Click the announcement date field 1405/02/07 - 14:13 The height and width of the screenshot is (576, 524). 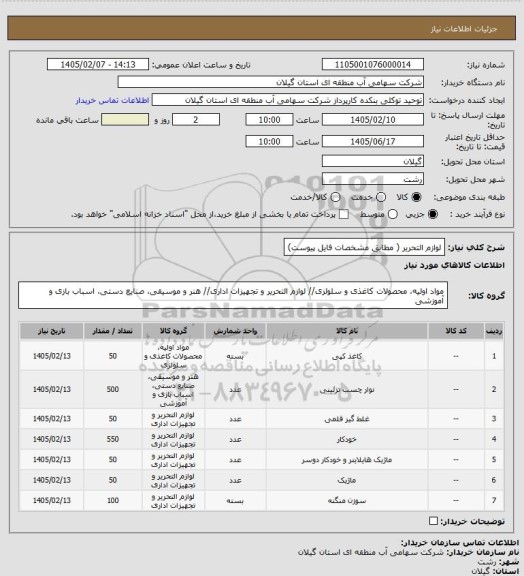click(98, 64)
